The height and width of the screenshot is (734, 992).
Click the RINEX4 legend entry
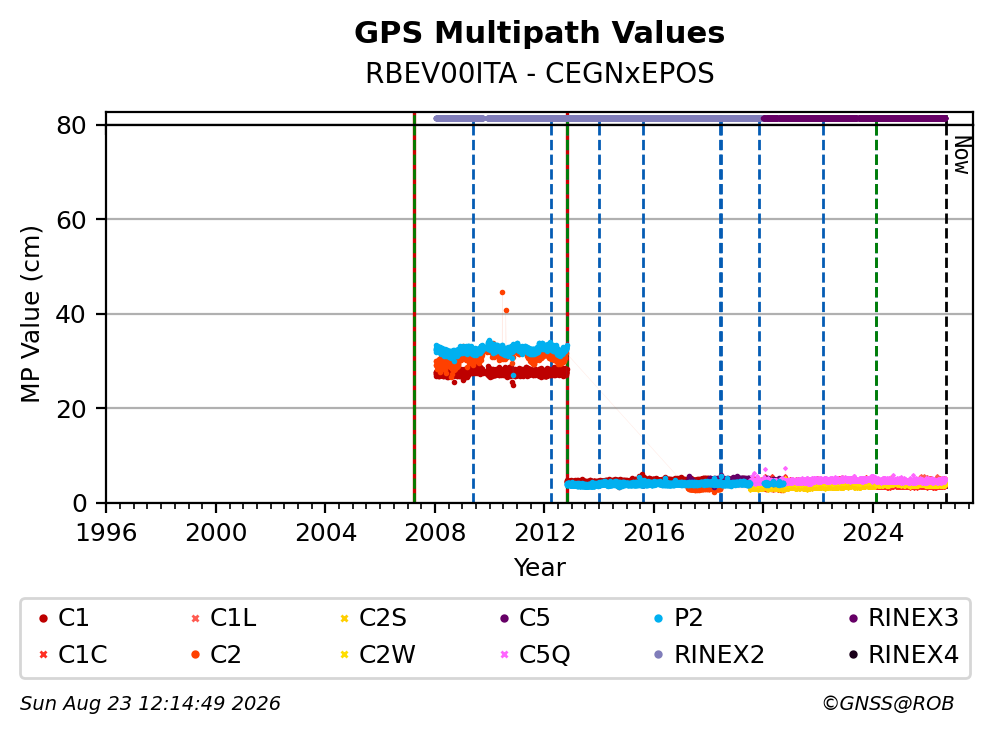click(x=903, y=655)
